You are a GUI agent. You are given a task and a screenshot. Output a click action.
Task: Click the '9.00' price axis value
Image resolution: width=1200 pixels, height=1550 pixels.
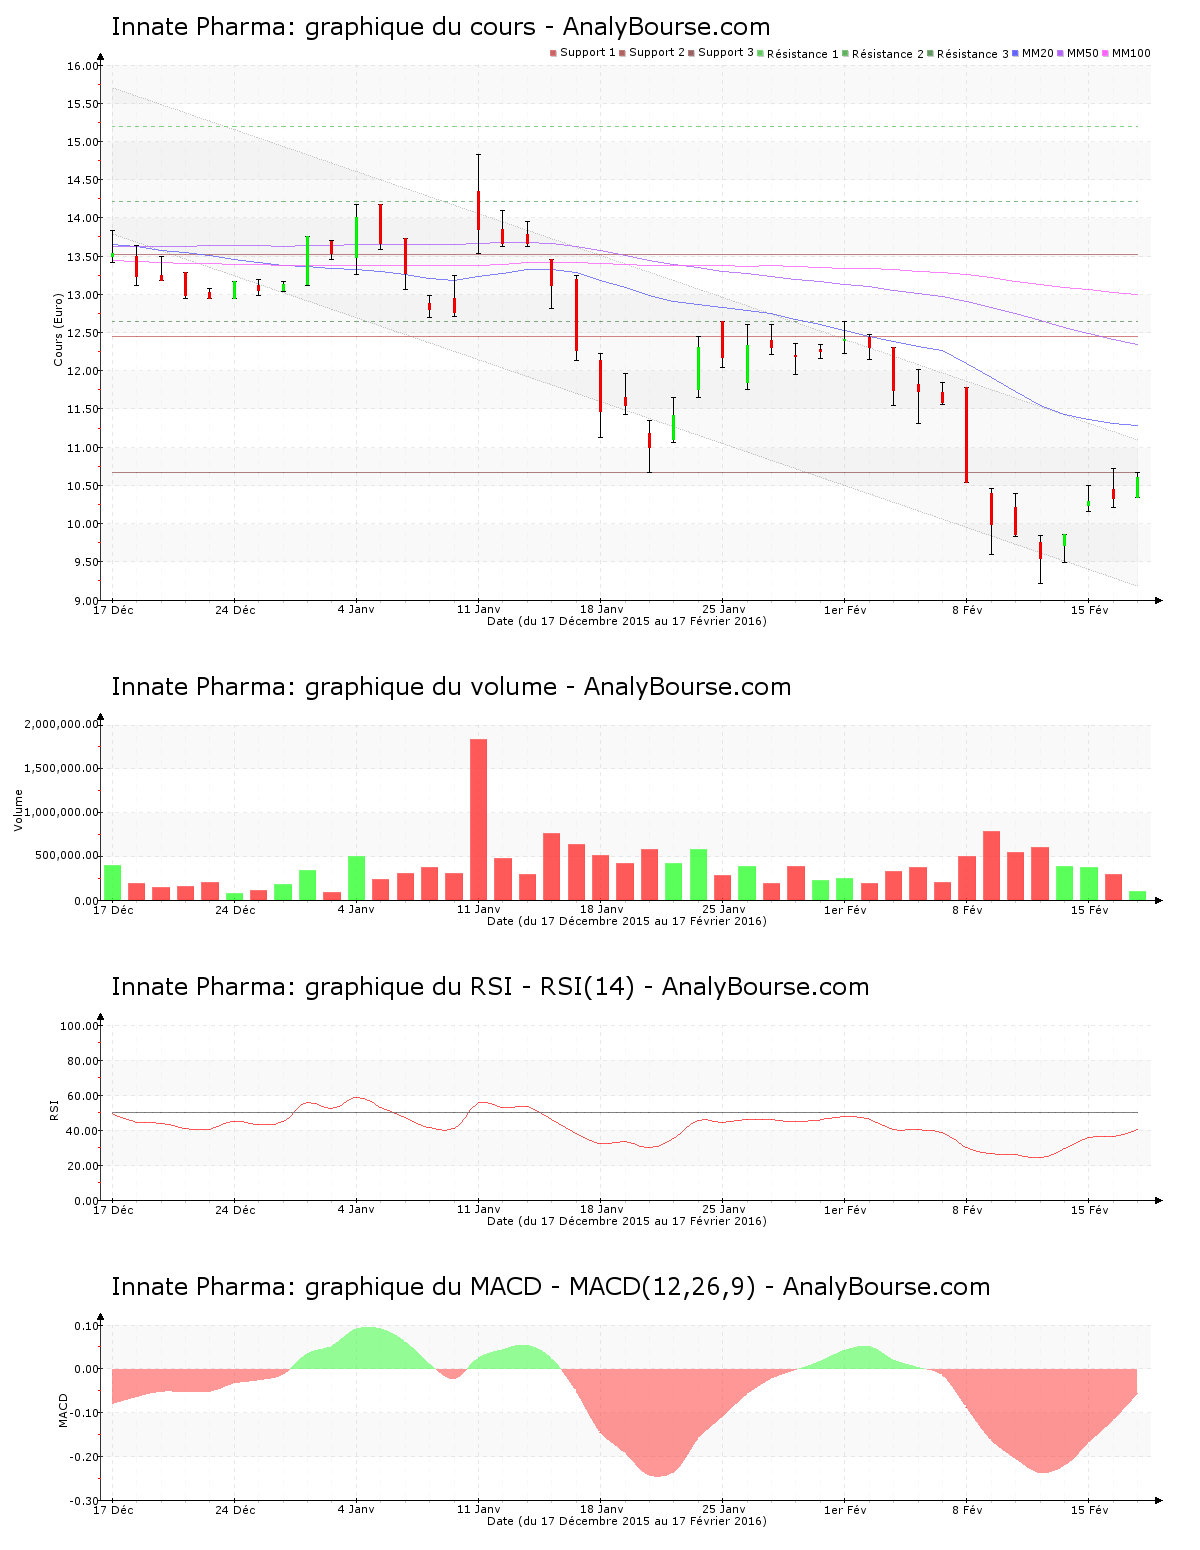pos(86,600)
